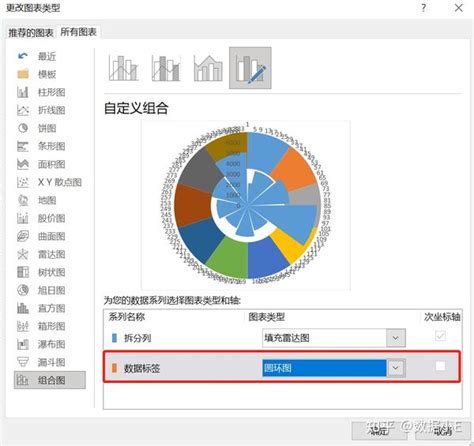Switch to the 所有图表 tab

[x=78, y=32]
